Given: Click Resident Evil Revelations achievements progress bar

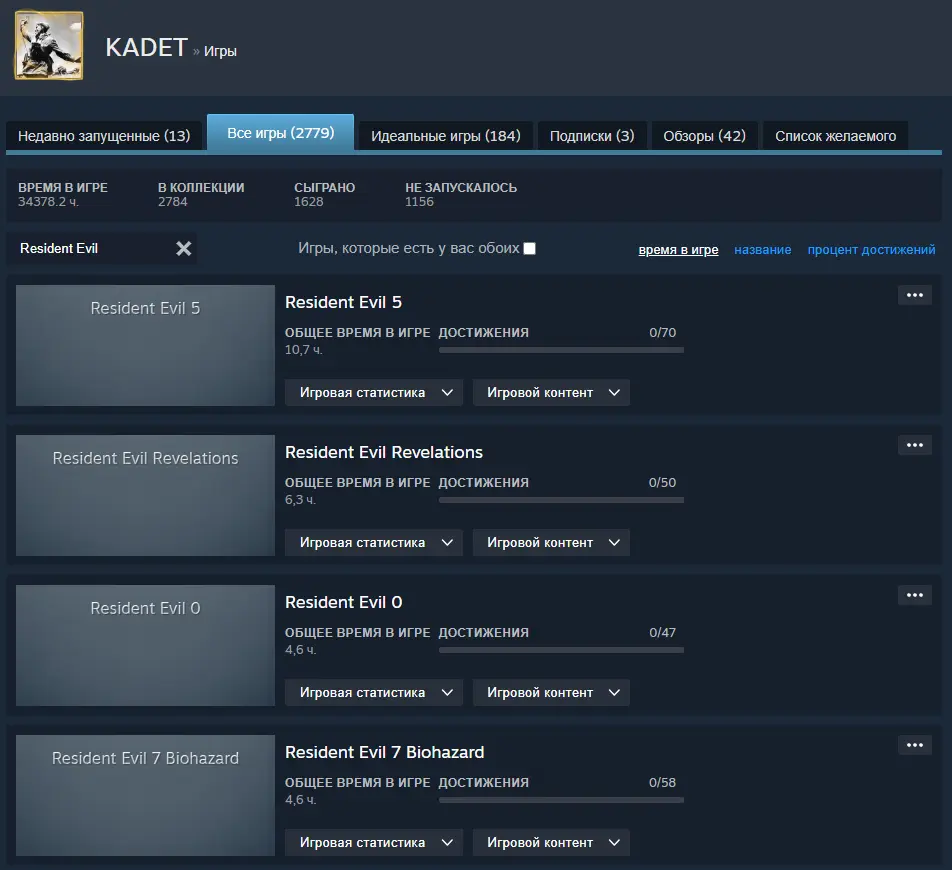Looking at the screenshot, I should pyautogui.click(x=562, y=500).
